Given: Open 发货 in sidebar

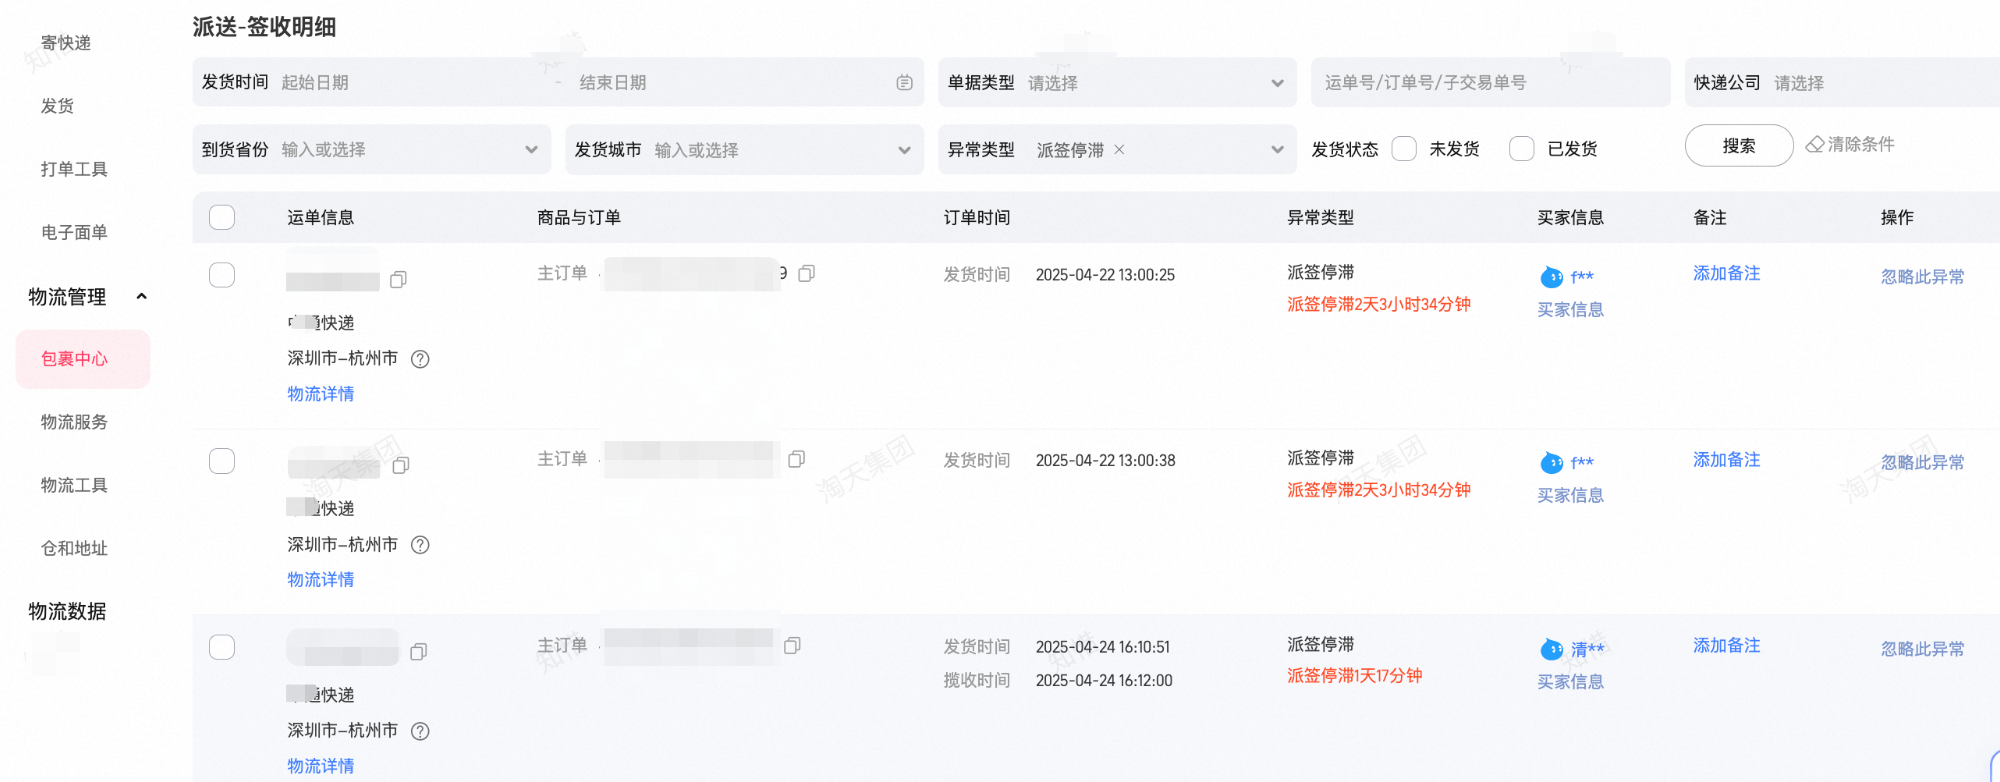Looking at the screenshot, I should (x=57, y=106).
